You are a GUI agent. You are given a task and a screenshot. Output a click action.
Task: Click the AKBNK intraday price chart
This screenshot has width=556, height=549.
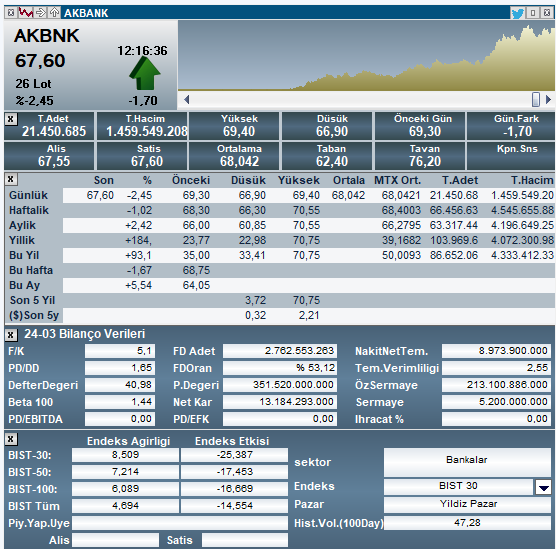click(x=366, y=56)
